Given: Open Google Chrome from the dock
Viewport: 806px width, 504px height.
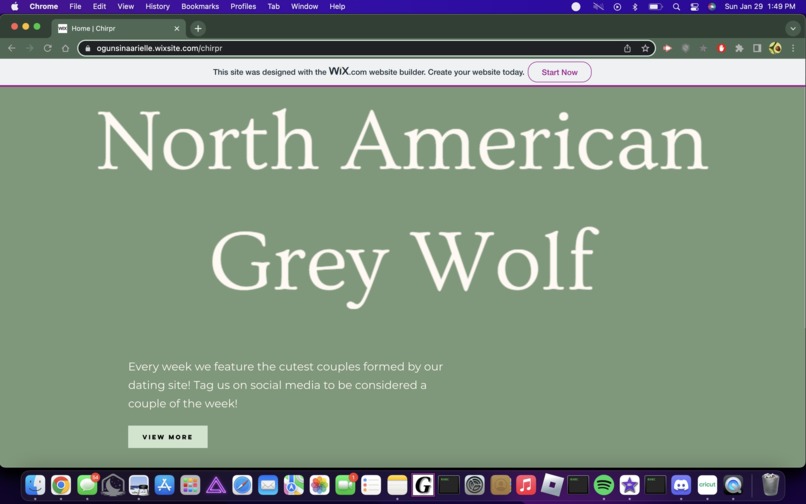Looking at the screenshot, I should coord(61,484).
